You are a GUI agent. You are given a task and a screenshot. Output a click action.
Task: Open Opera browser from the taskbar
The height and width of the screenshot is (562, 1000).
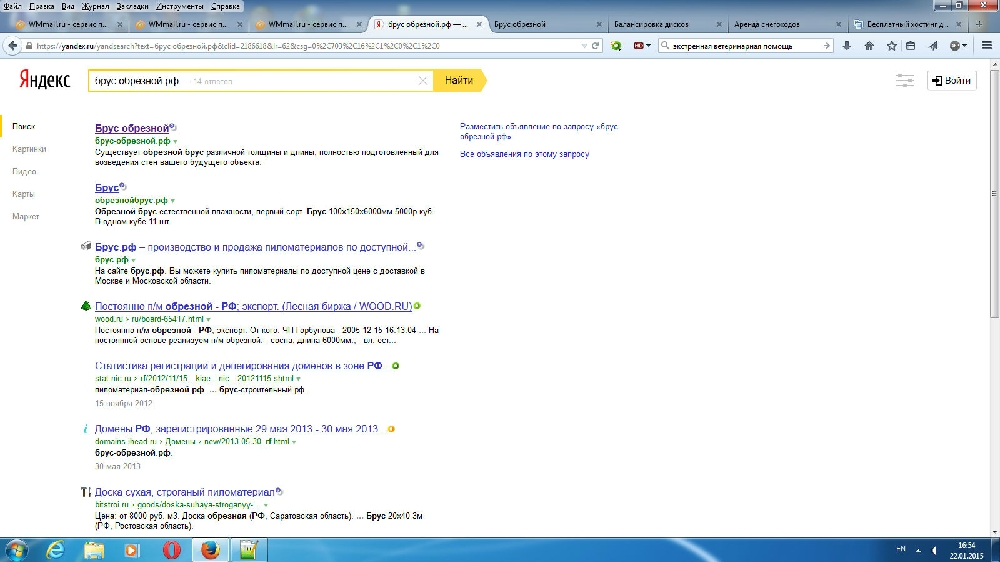172,550
